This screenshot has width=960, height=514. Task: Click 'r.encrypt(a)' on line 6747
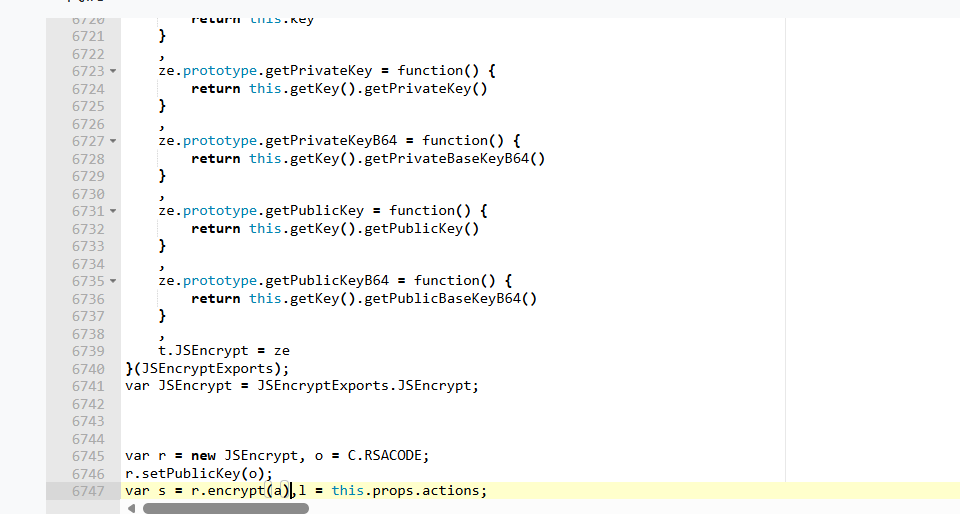pyautogui.click(x=240, y=491)
